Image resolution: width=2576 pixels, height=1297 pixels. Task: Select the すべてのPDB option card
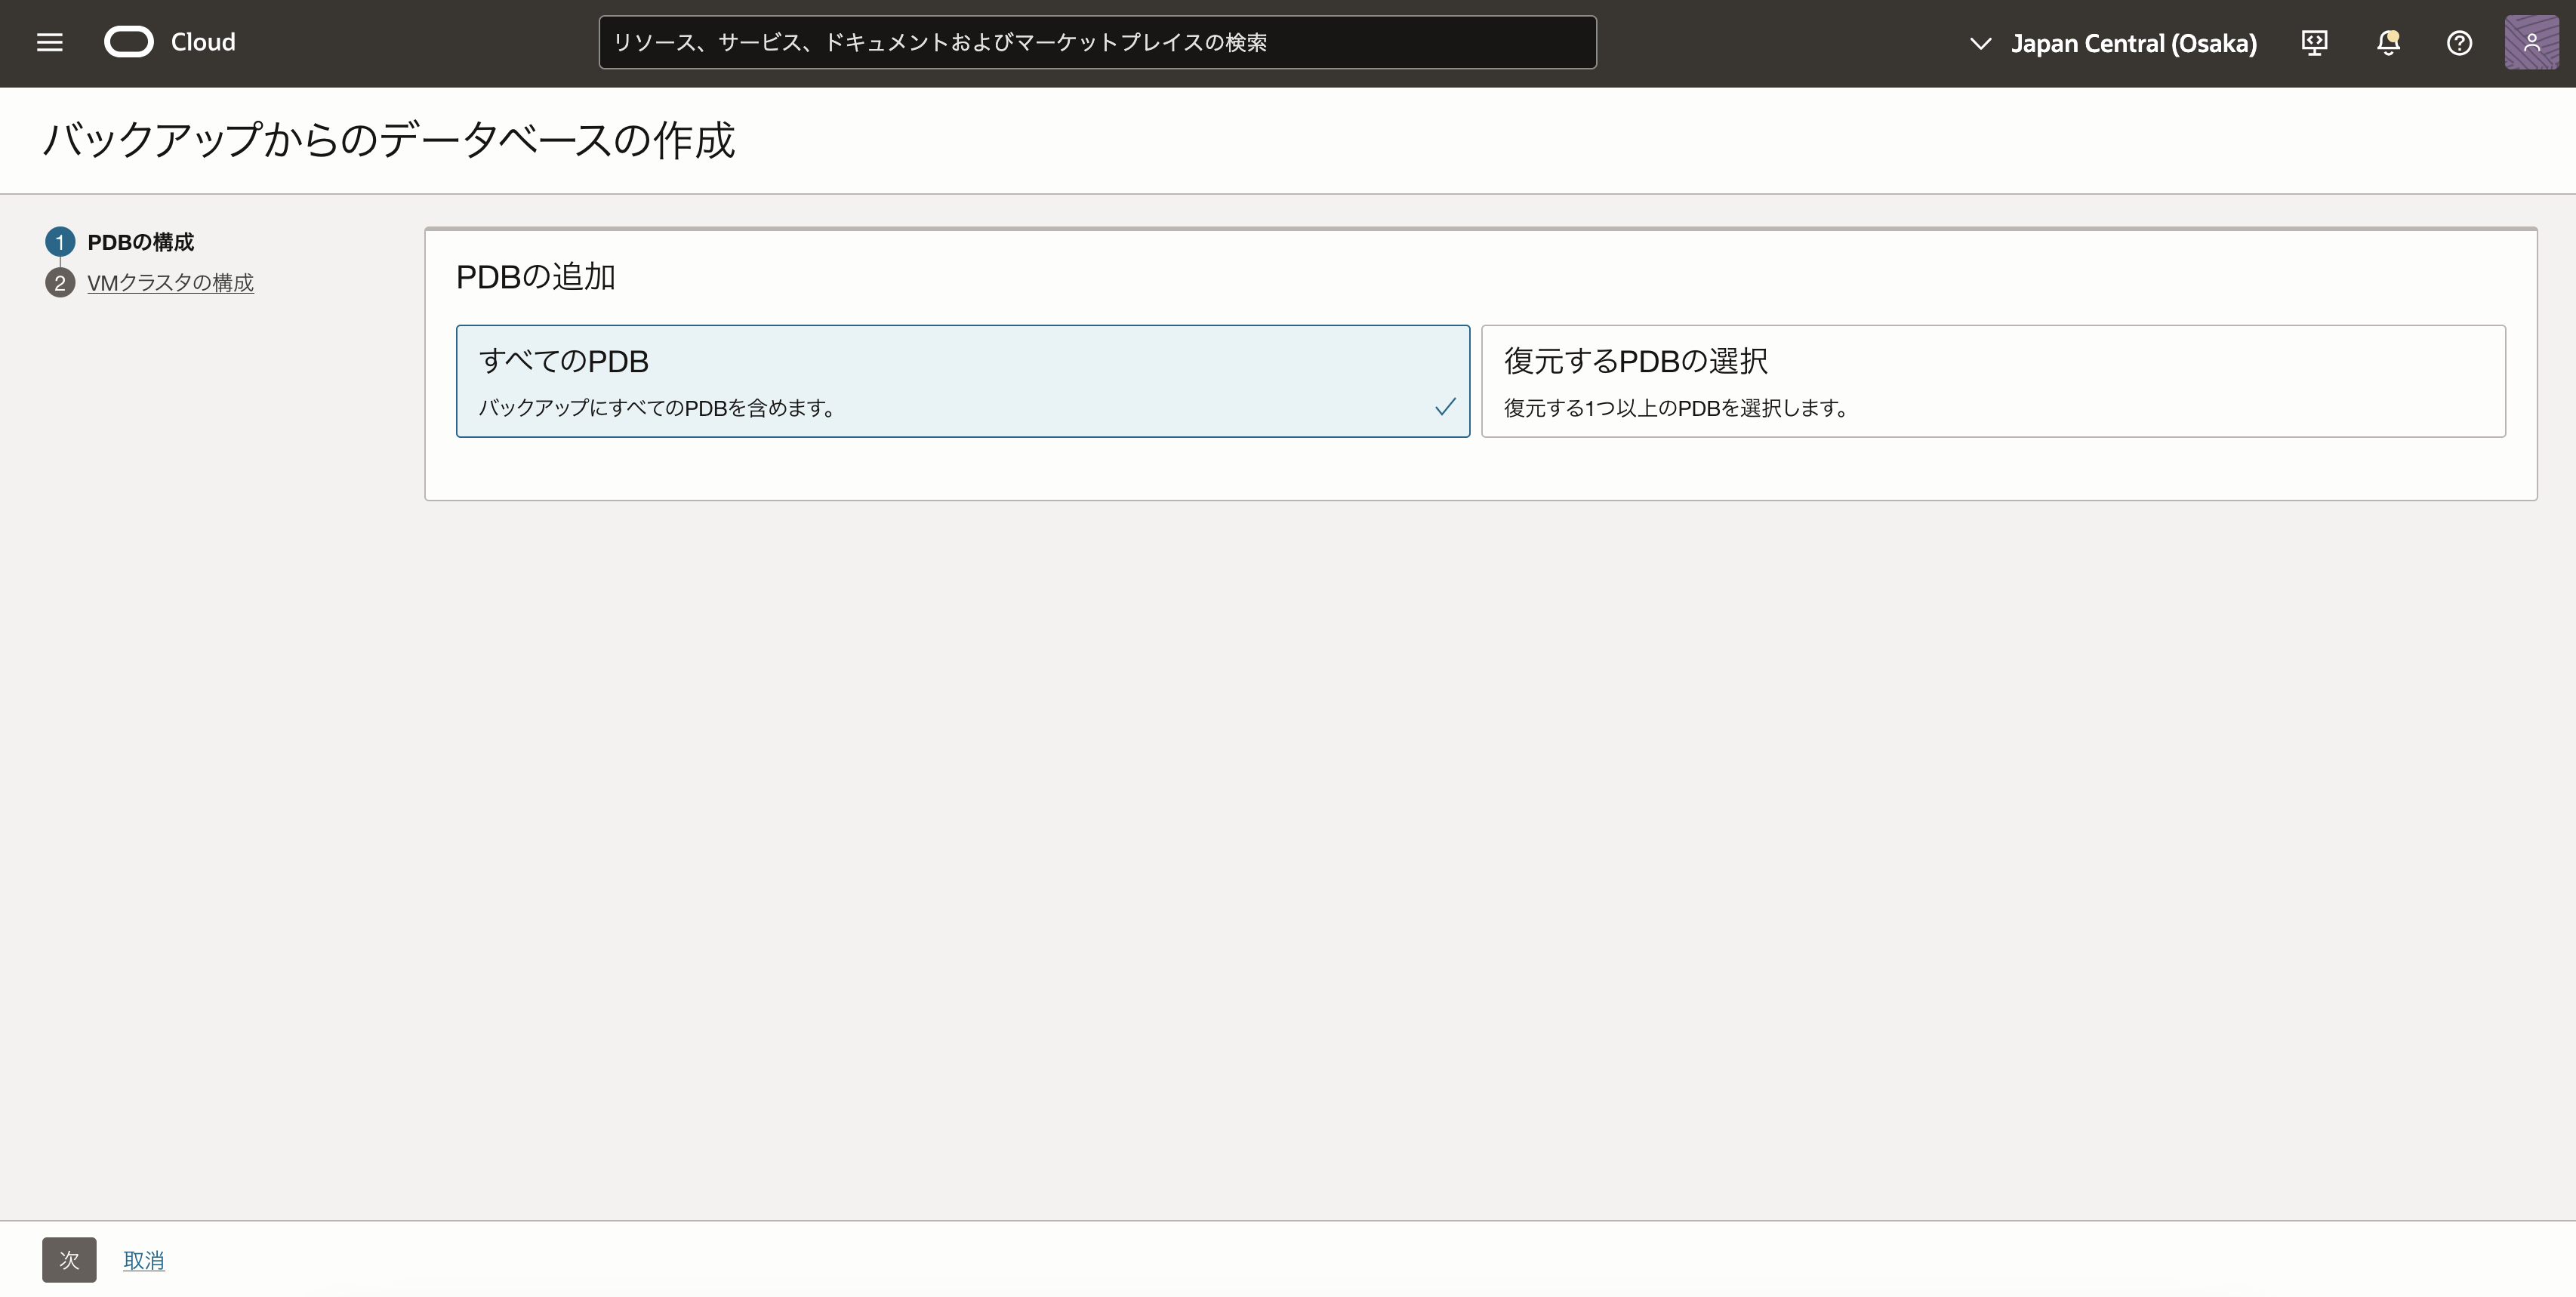(962, 380)
